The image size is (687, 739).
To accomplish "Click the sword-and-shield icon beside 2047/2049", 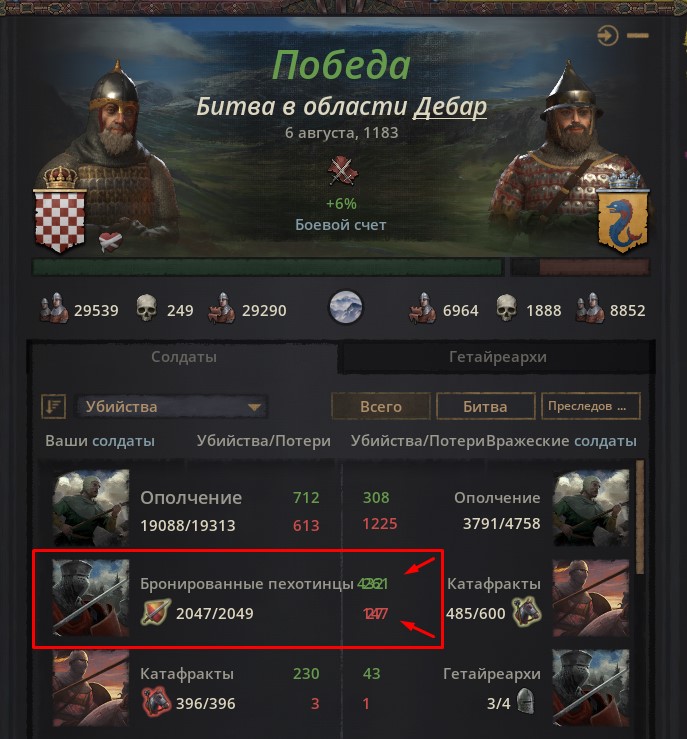I will tap(156, 612).
